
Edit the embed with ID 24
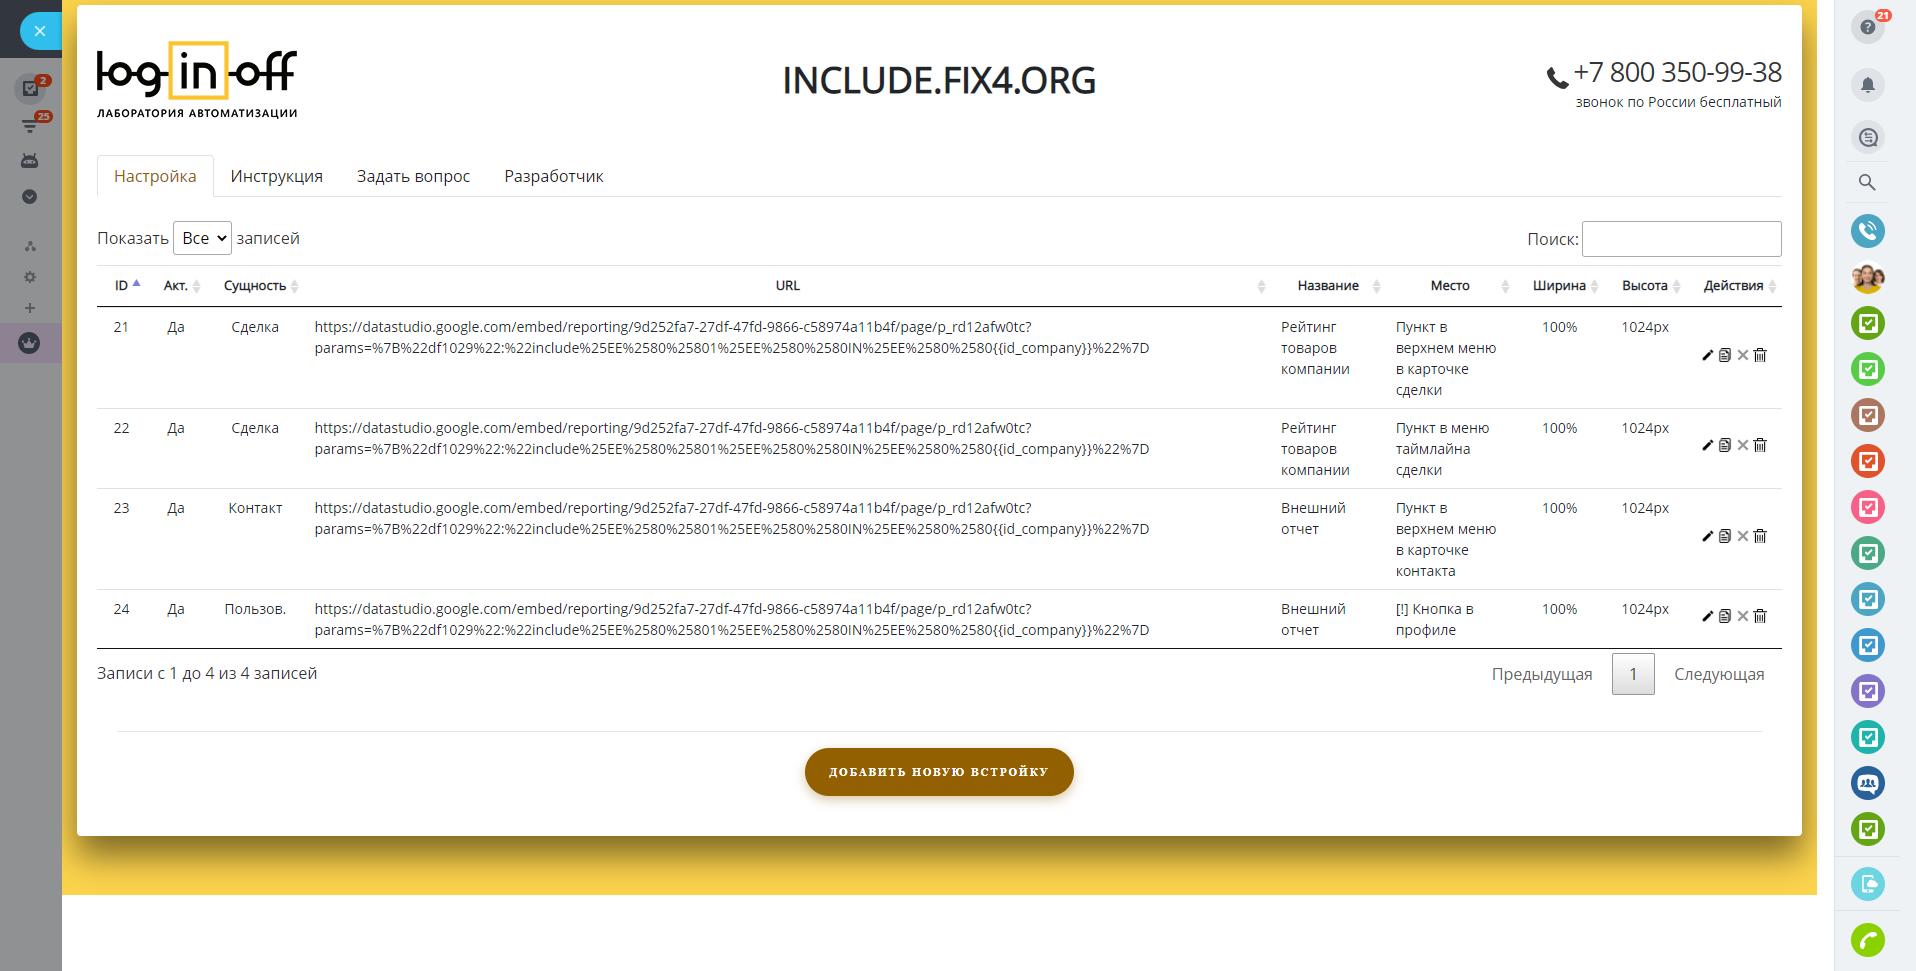tap(1707, 617)
